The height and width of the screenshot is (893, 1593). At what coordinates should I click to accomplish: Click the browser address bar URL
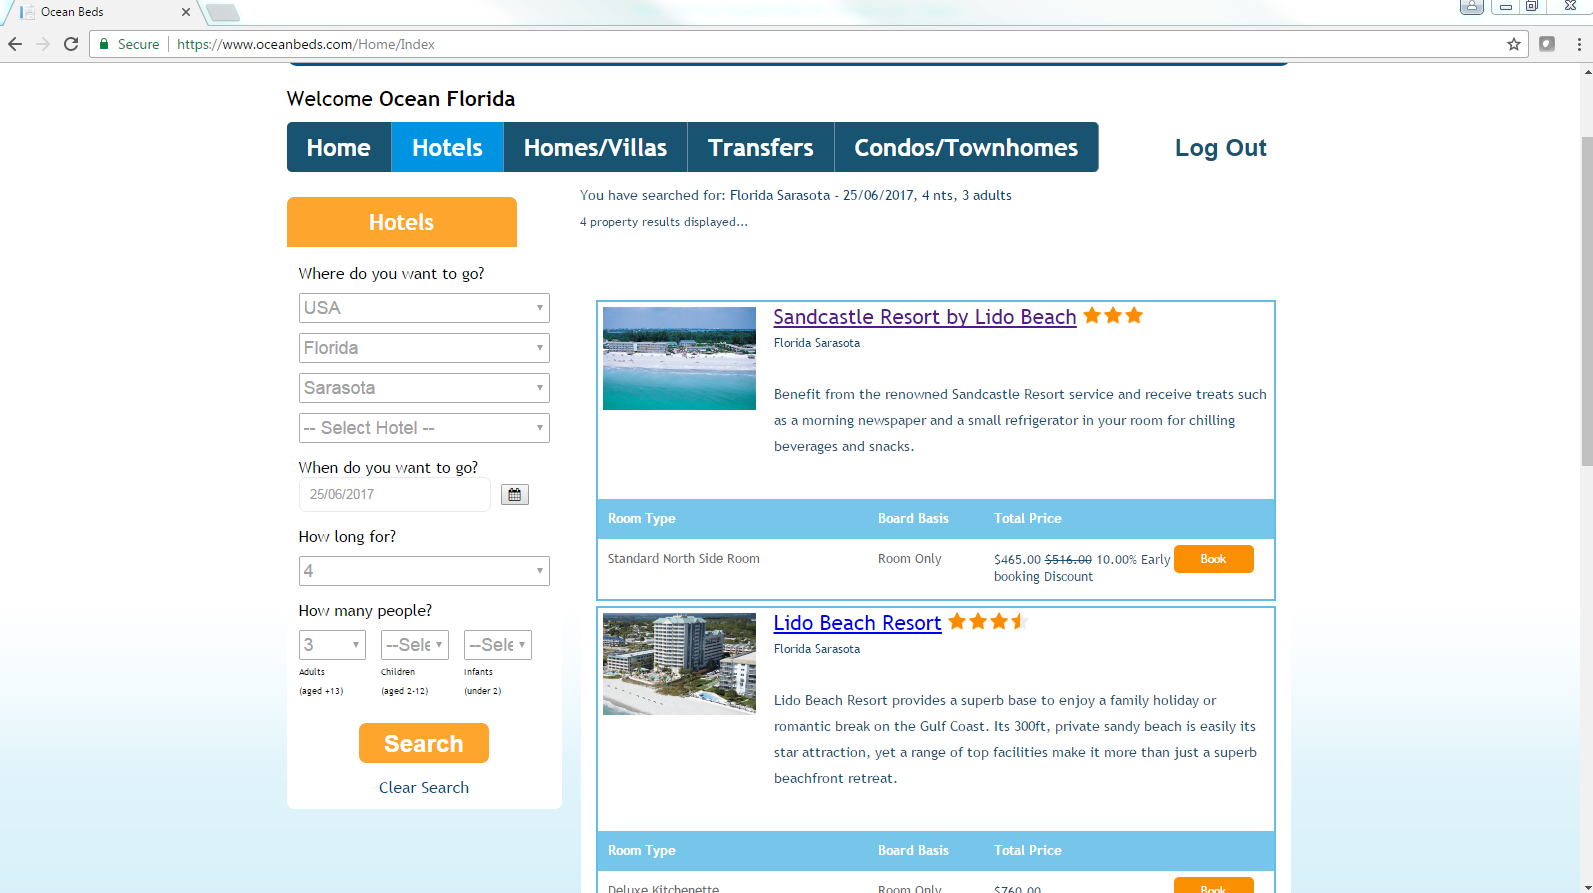pos(306,44)
